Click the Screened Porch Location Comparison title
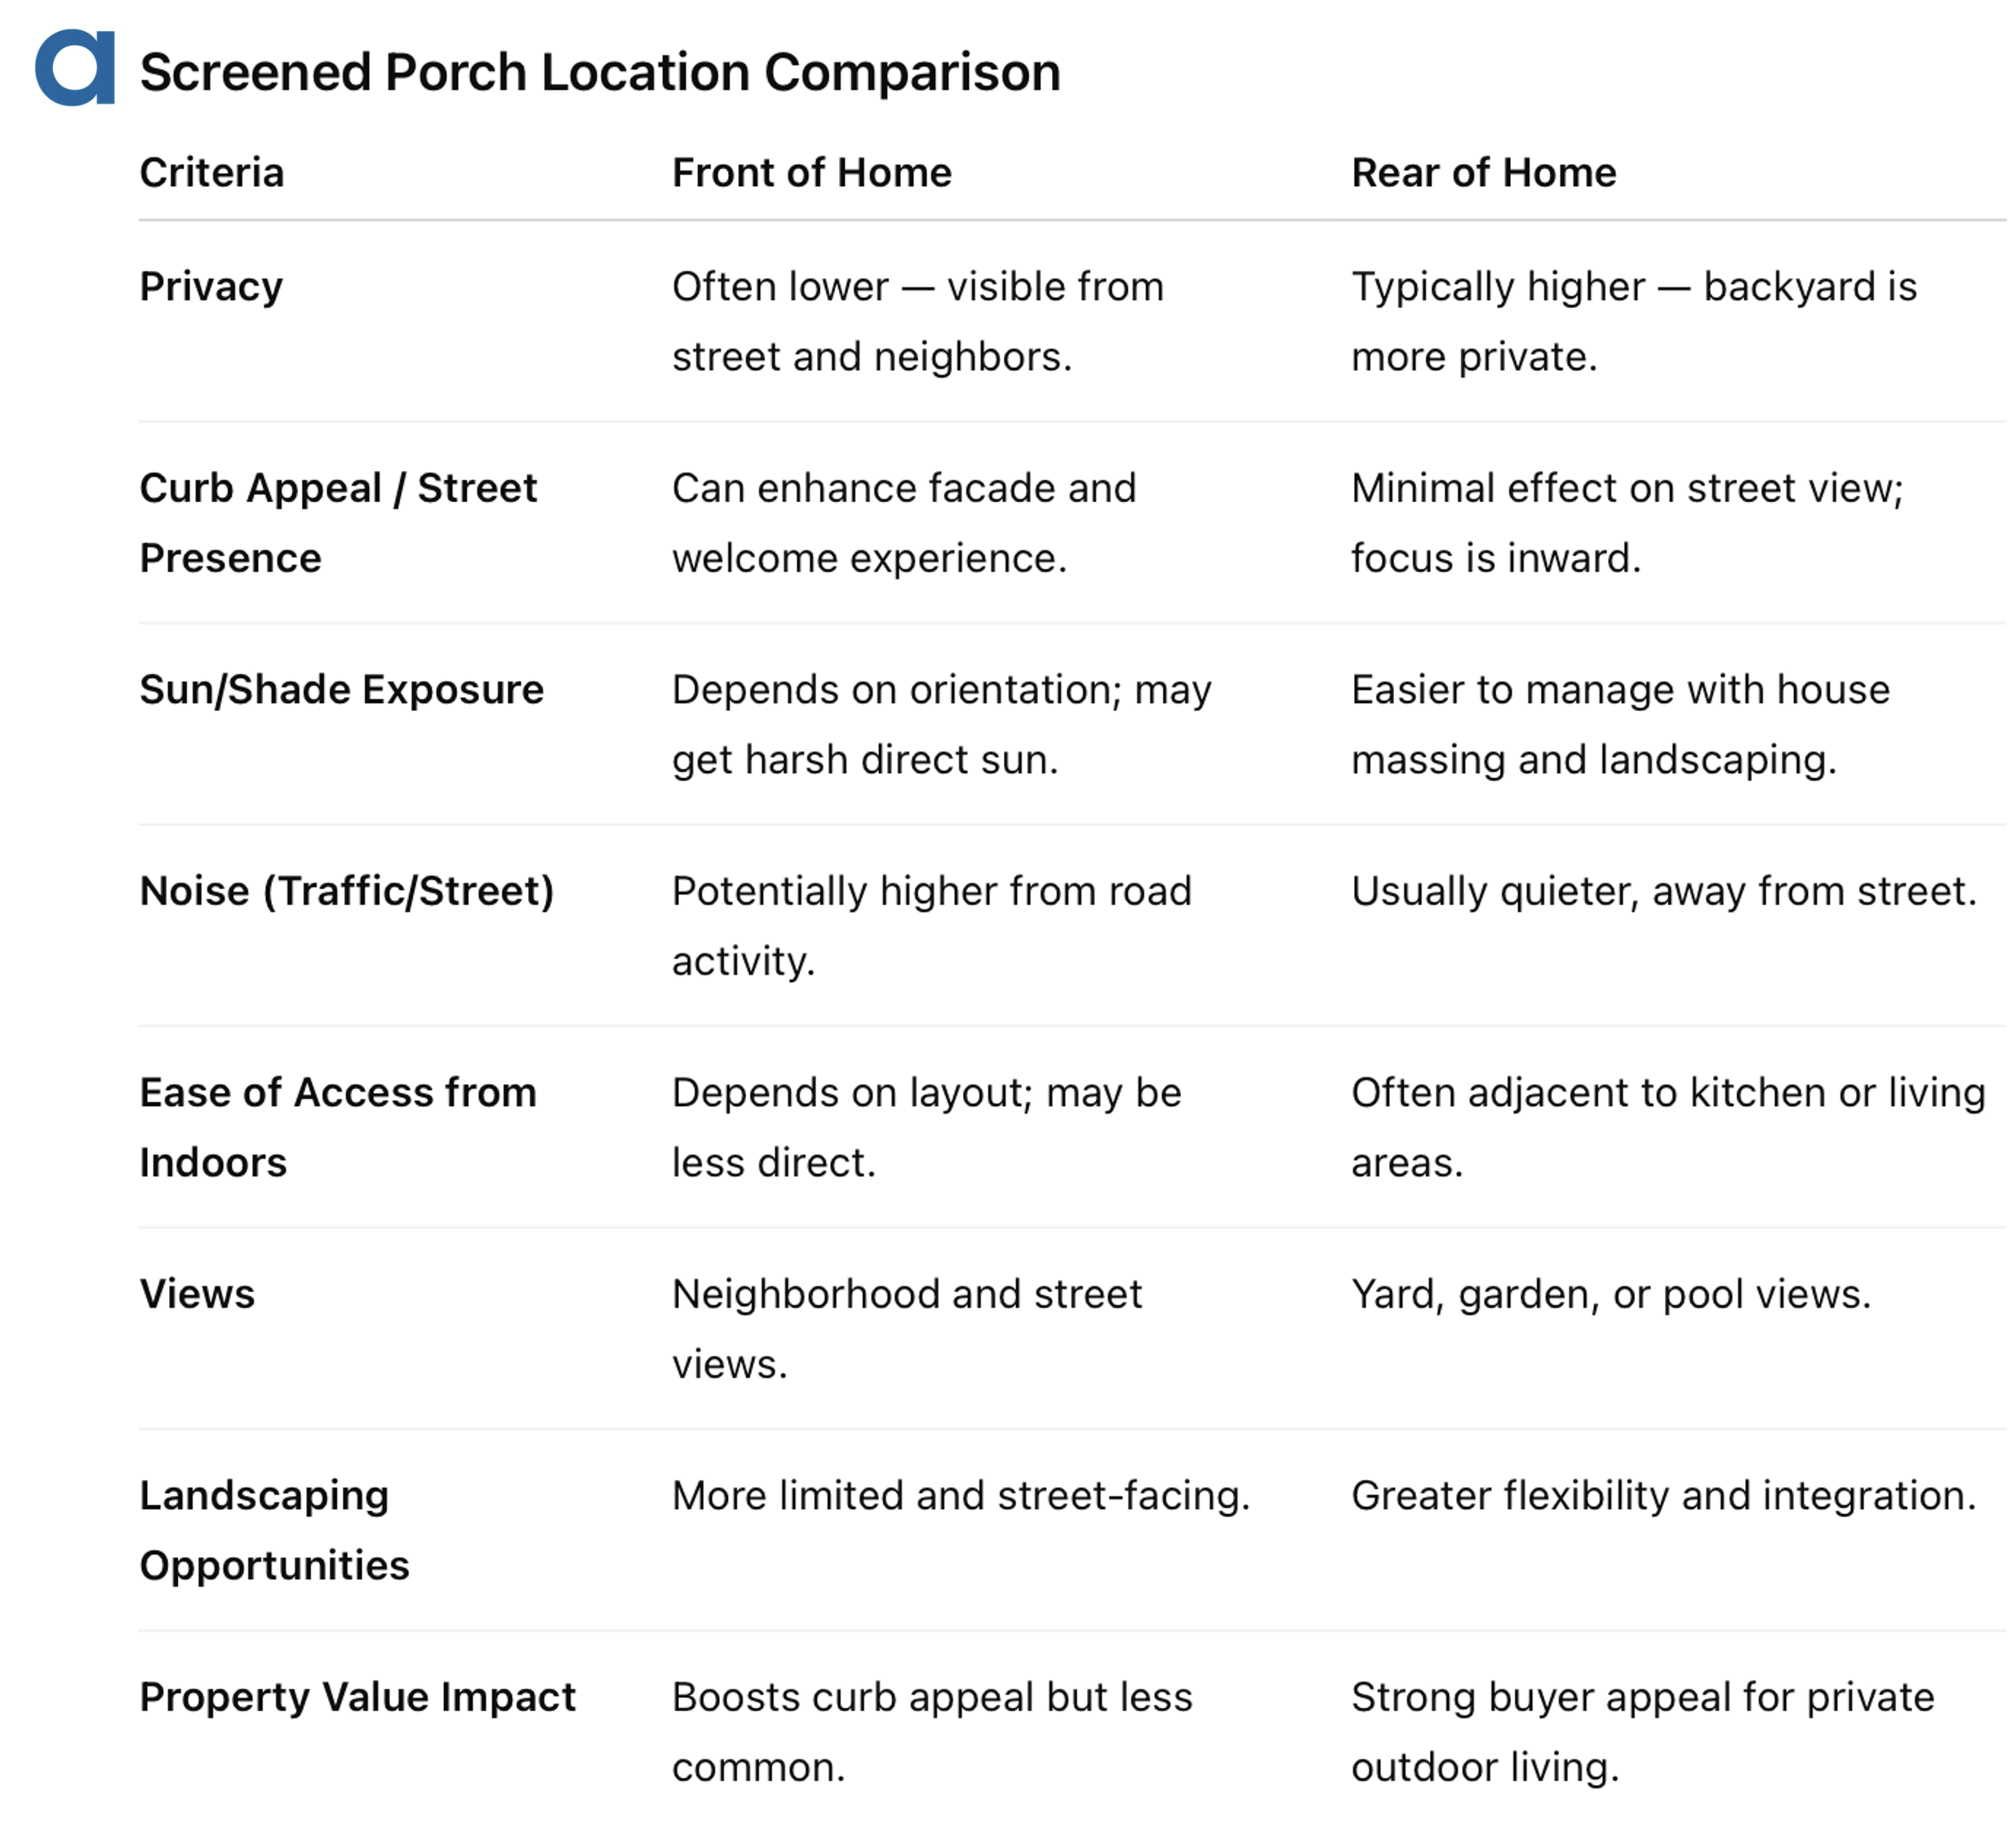The width and height of the screenshot is (2016, 1835). point(600,72)
